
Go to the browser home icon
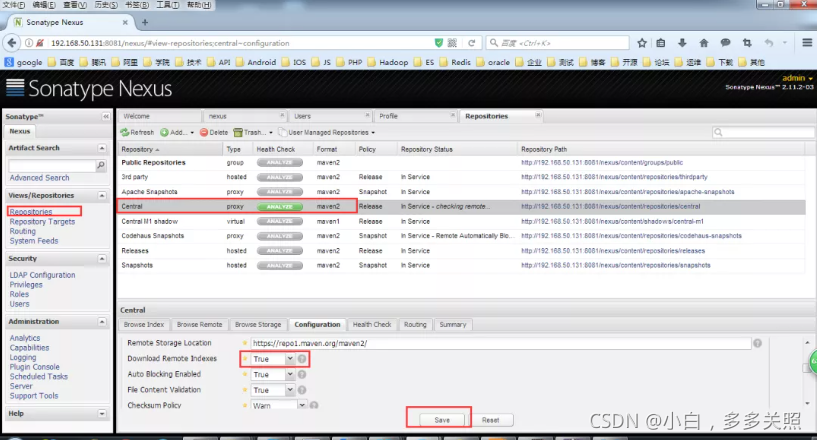click(x=703, y=43)
